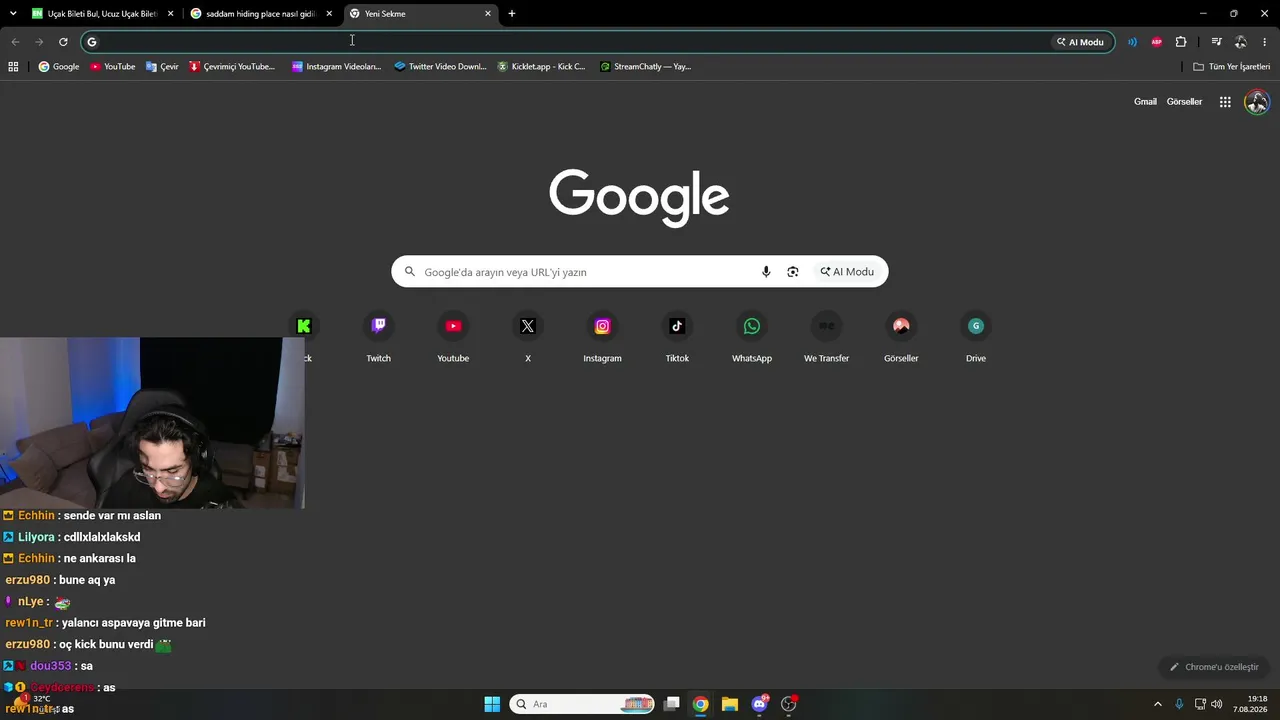Open the Gmail link
Image resolution: width=1280 pixels, height=720 pixels.
coord(1145,102)
